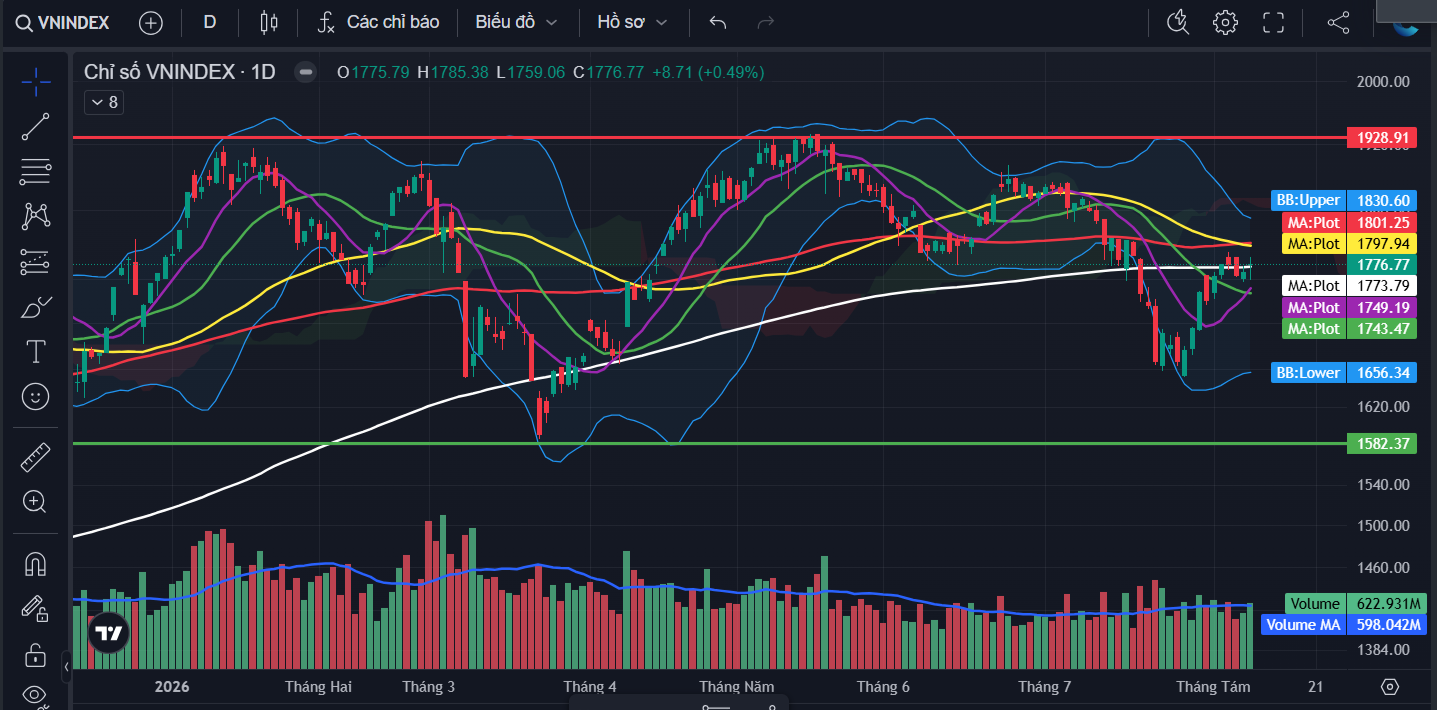Screen dimensions: 1437x710
Task: Select the BB:Upper 1830.60 label
Action: click(x=1344, y=200)
